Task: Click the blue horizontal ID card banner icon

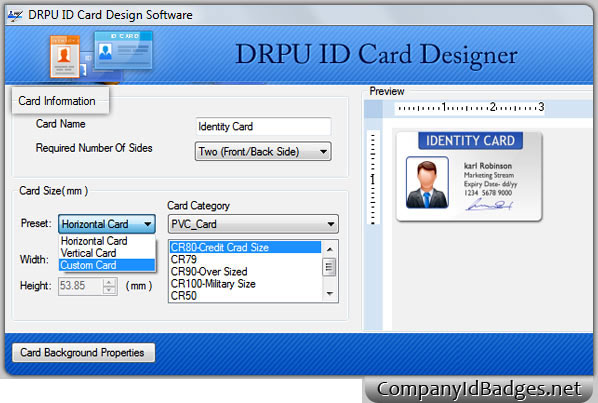Action: coord(124,50)
